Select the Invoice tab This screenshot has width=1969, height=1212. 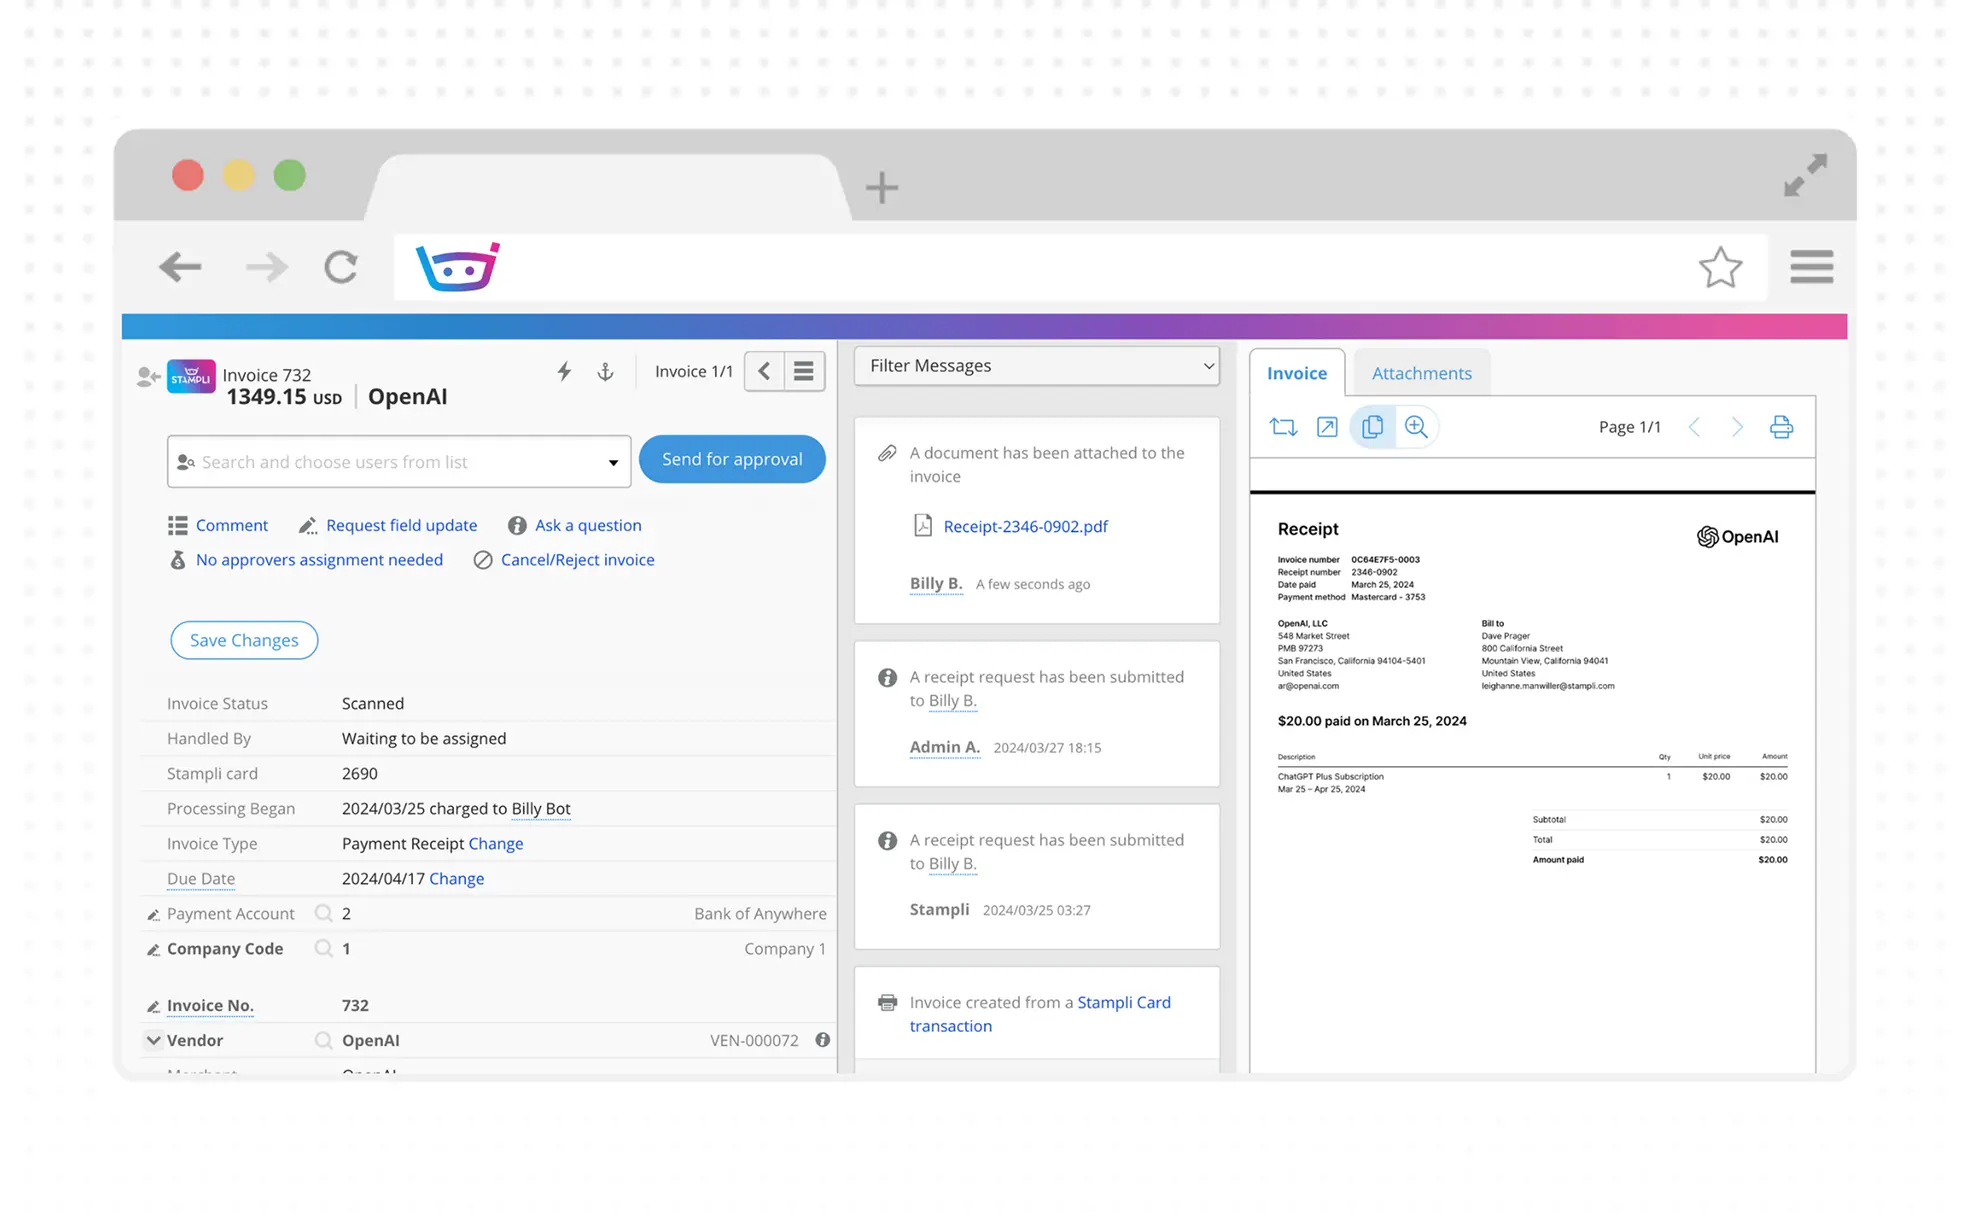(x=1297, y=373)
